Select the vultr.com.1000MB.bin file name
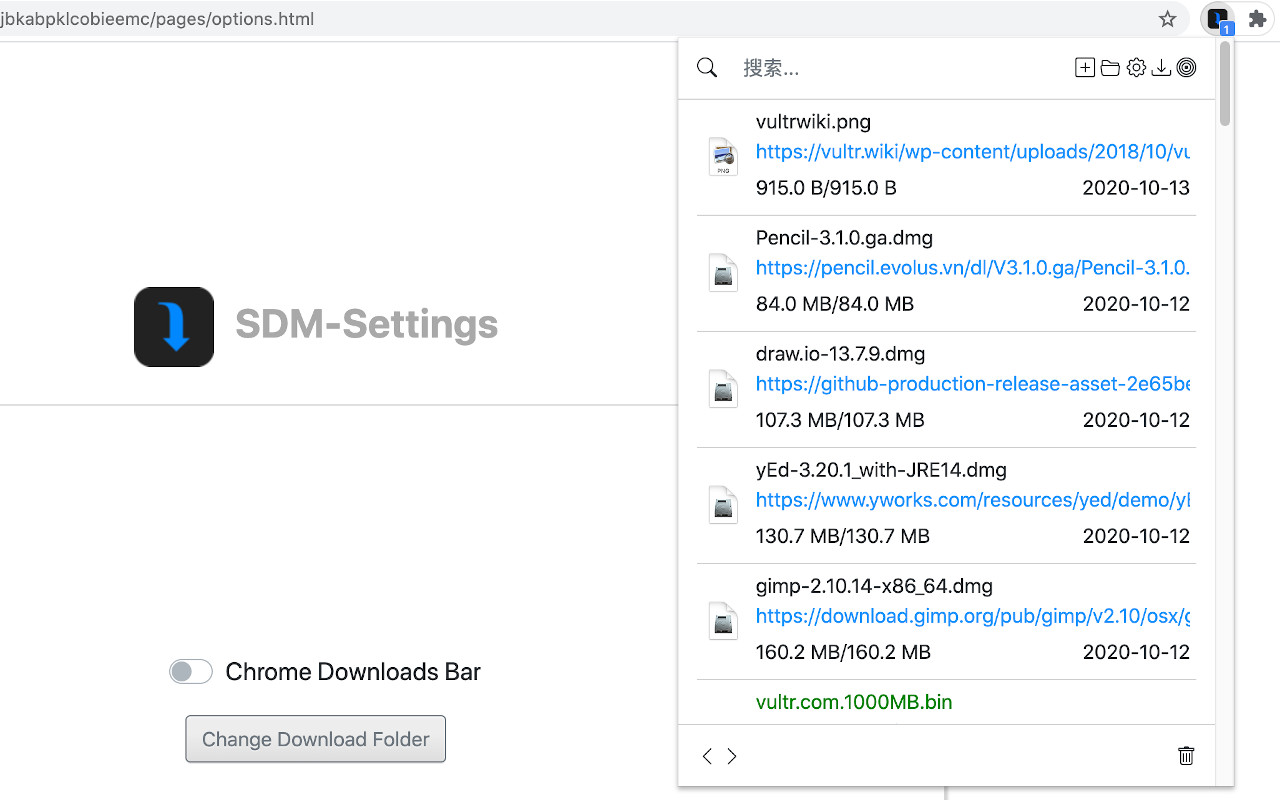Screen dimensions: 1280x800 [854, 702]
